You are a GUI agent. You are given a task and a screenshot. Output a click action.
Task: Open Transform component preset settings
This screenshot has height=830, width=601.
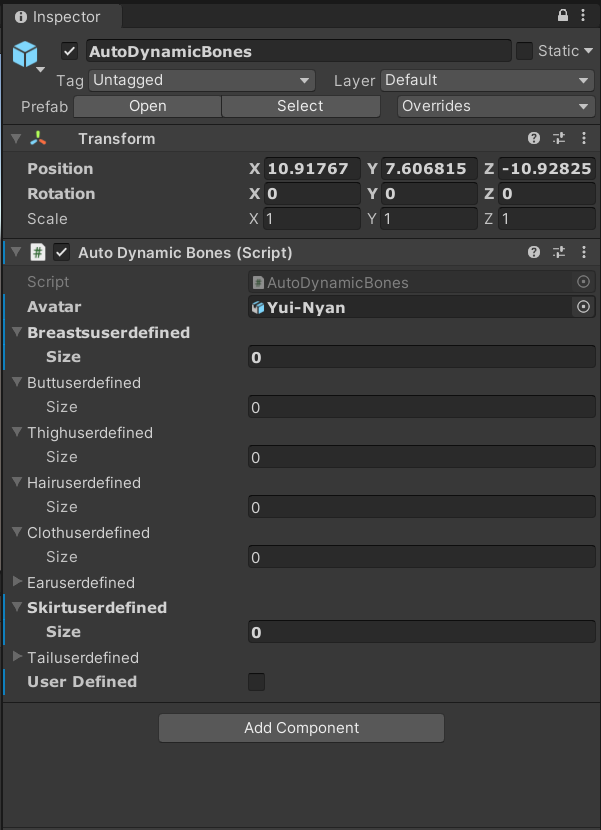point(559,139)
